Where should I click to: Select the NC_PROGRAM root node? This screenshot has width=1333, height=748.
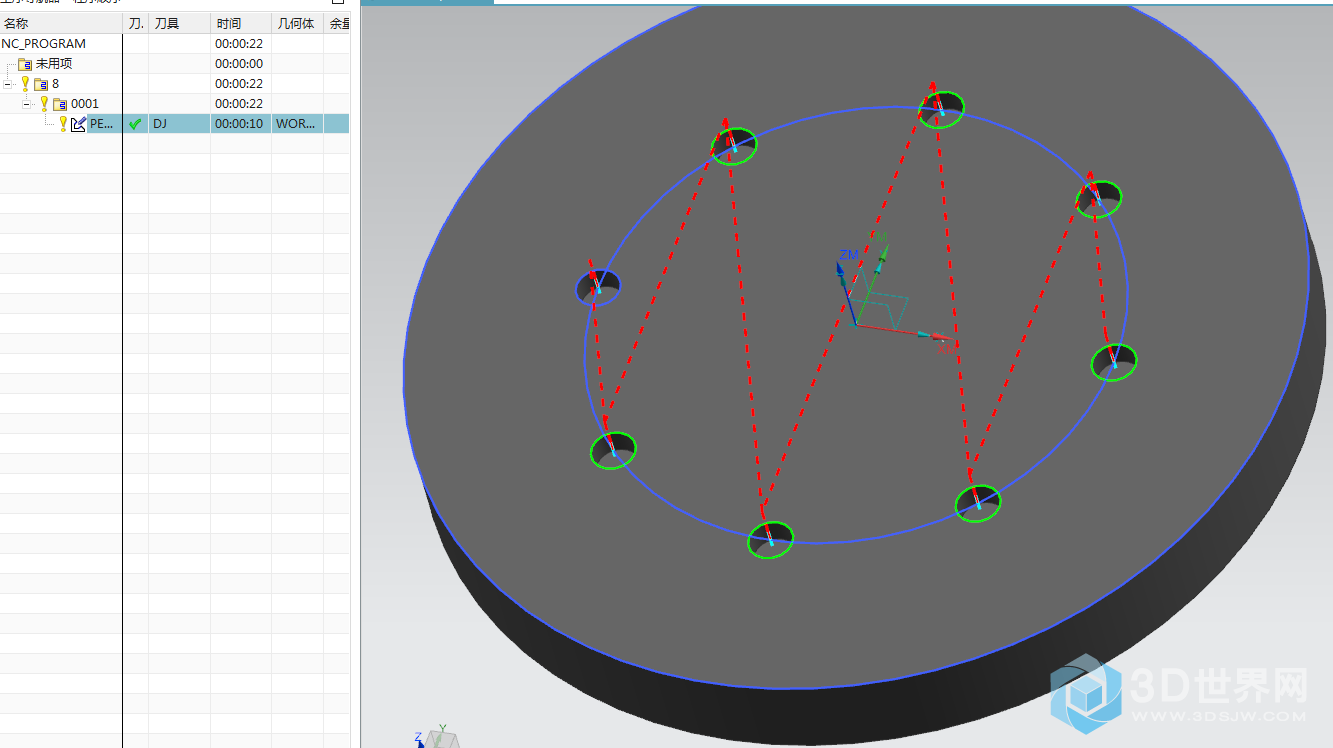44,44
